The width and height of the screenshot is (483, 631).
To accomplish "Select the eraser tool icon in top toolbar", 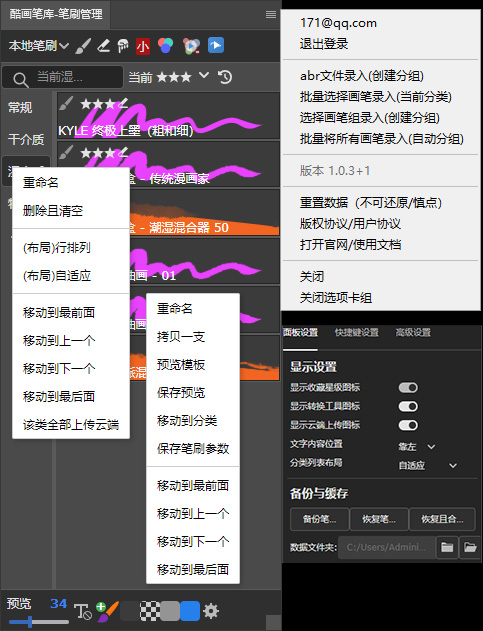I will coord(103,46).
